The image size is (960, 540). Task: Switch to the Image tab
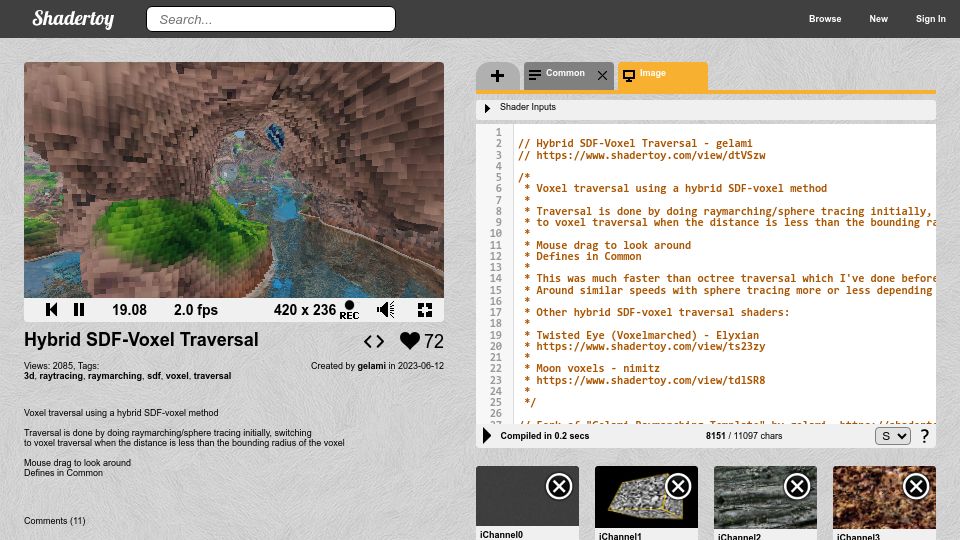(x=662, y=75)
